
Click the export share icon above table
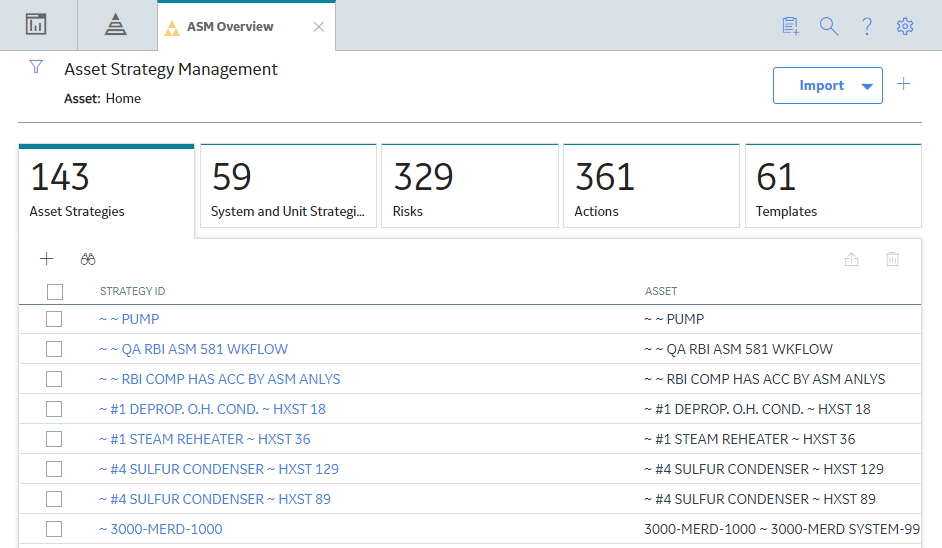point(851,259)
